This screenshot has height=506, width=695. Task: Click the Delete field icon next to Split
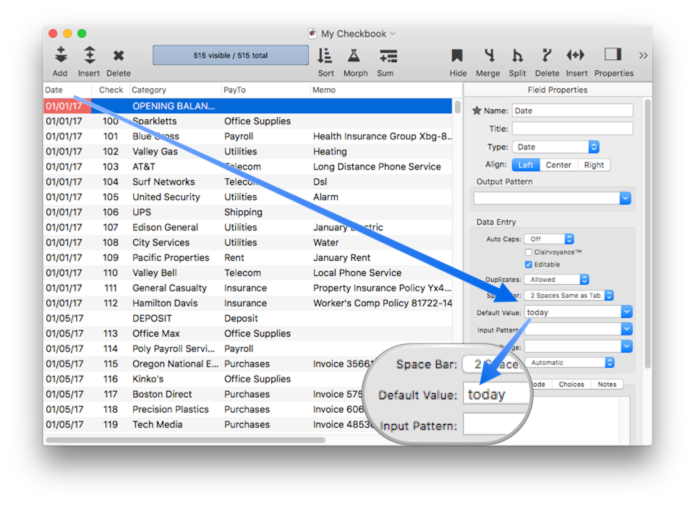tap(547, 55)
